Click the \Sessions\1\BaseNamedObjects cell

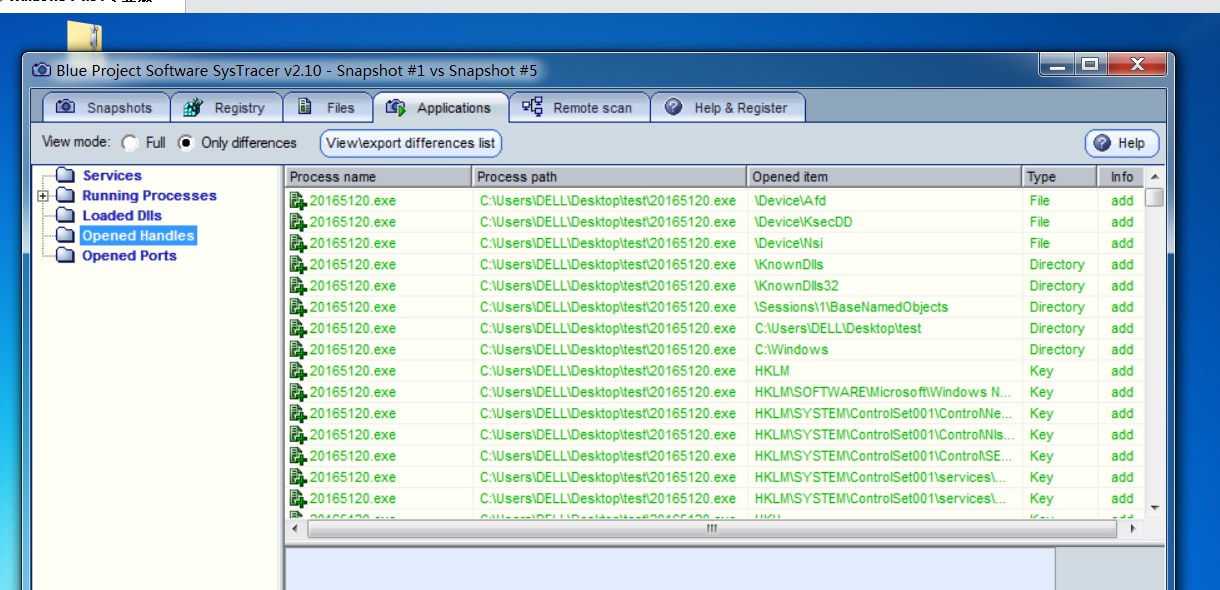(851, 307)
